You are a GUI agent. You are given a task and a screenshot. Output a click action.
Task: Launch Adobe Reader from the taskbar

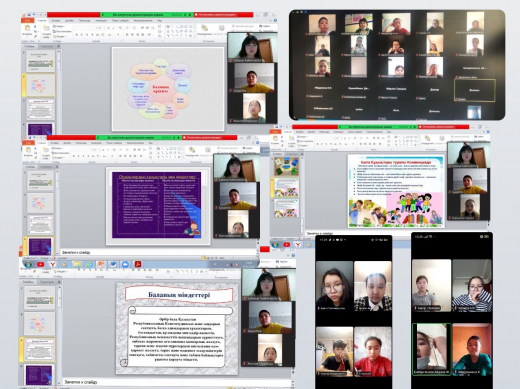pos(138,265)
